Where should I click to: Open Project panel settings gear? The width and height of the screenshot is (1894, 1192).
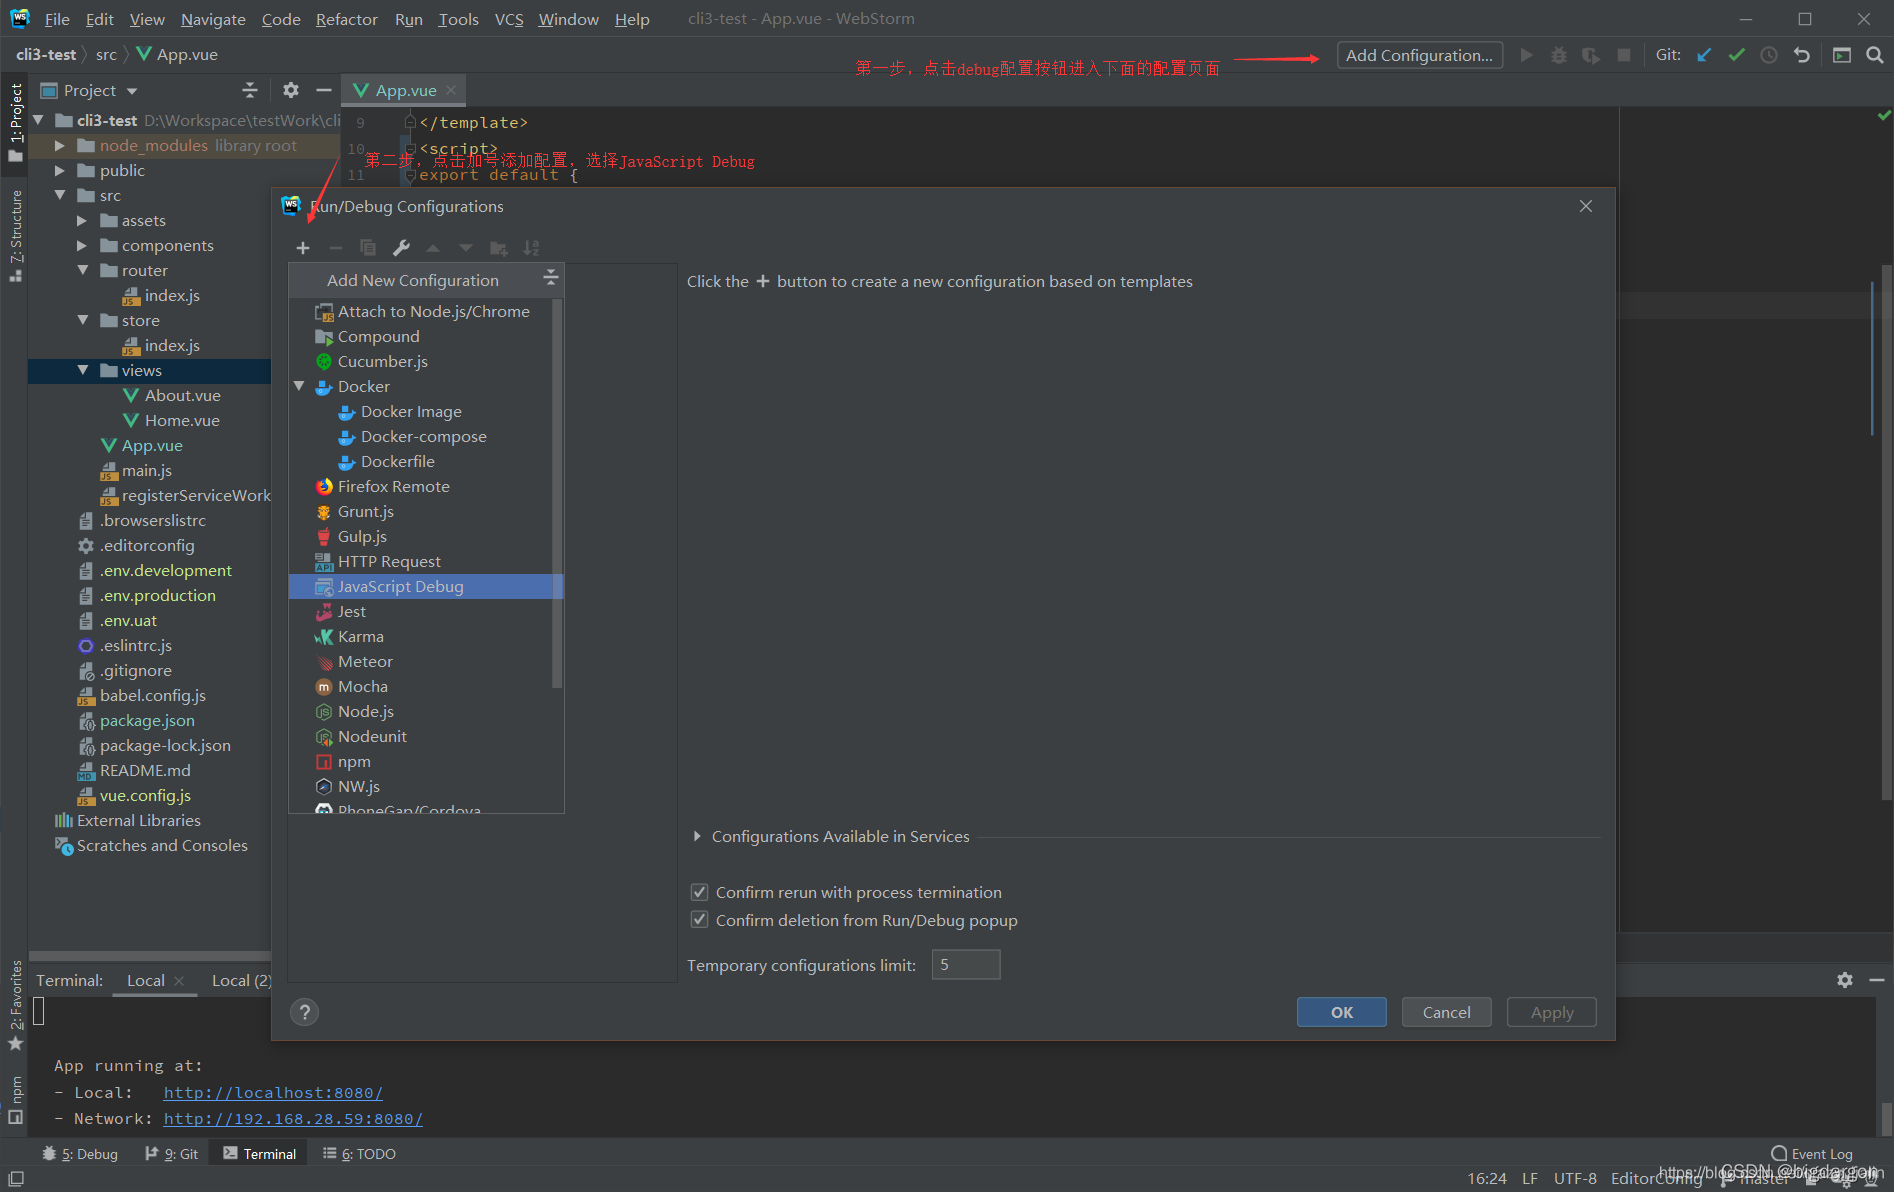coord(290,90)
